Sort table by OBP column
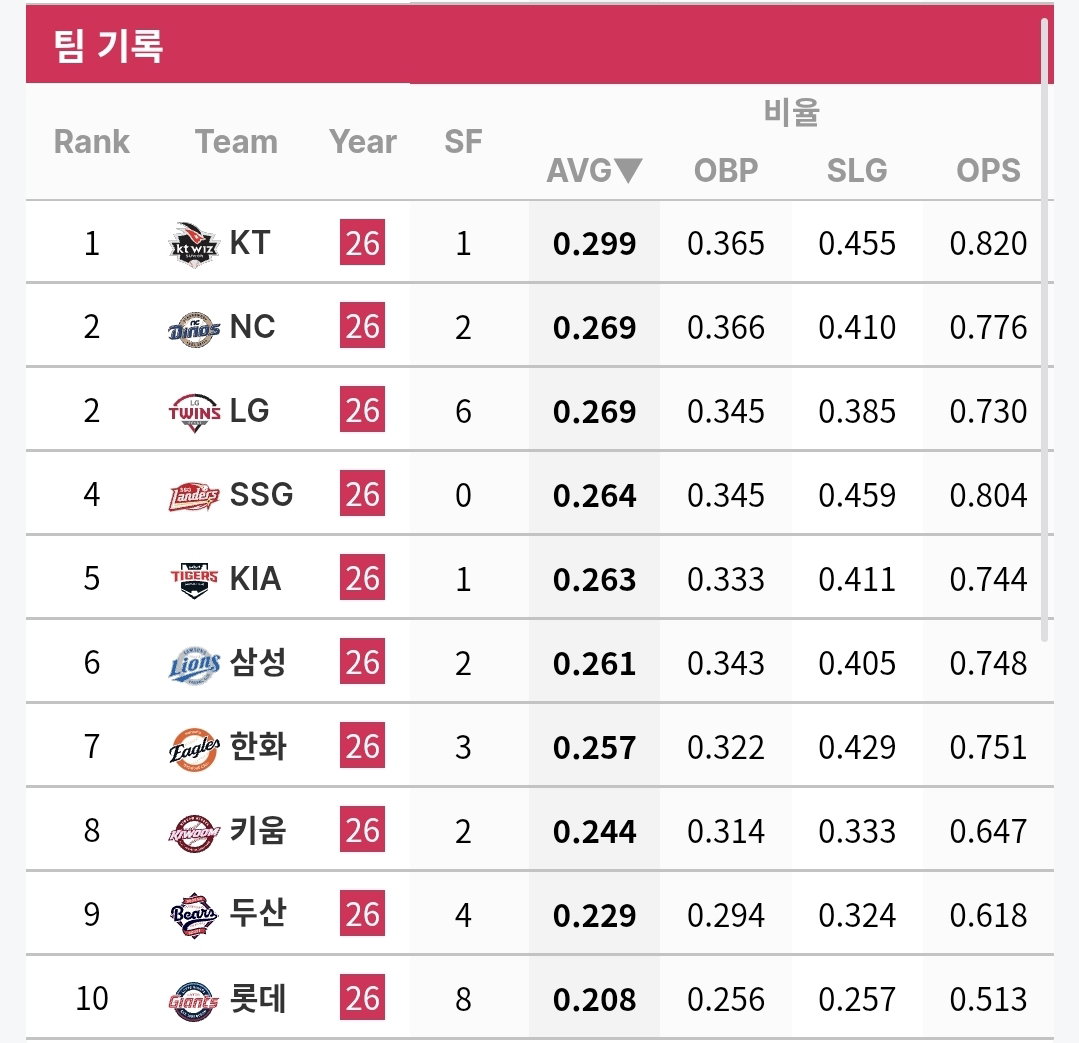 (x=725, y=171)
